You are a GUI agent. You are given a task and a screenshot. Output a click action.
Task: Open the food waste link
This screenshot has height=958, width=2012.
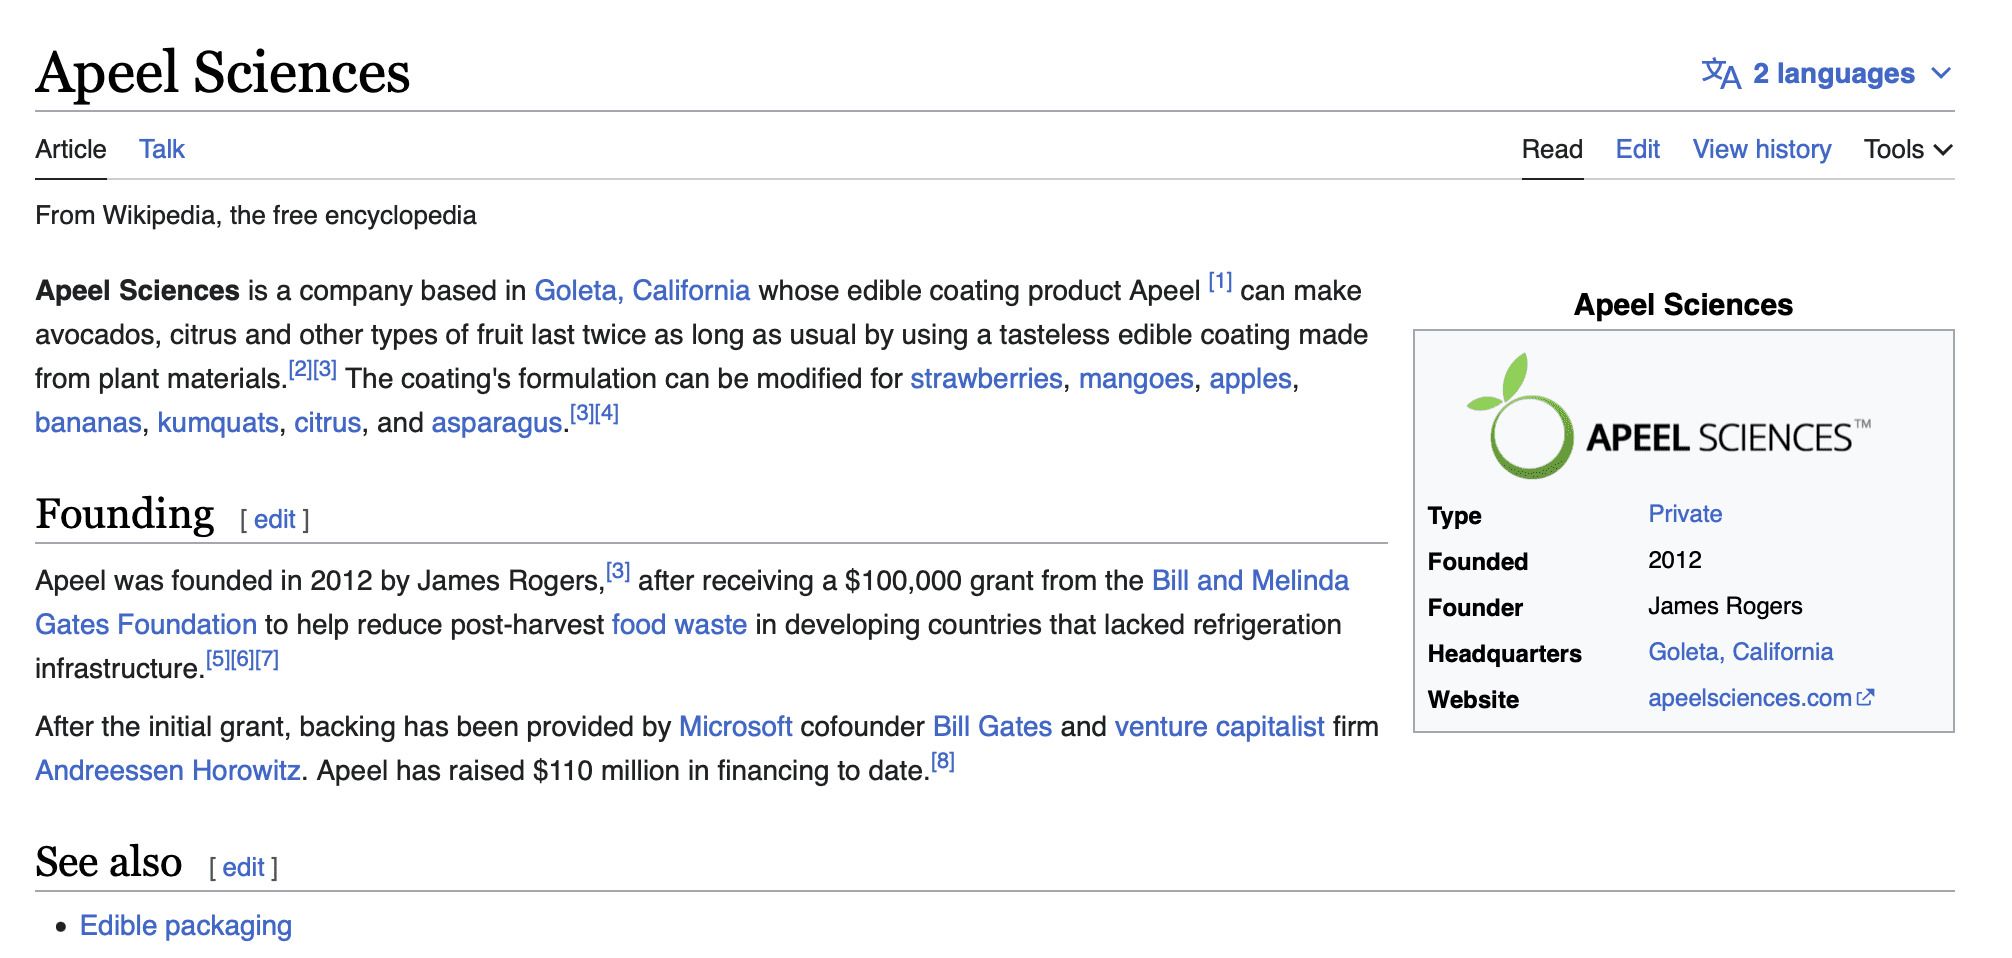(x=679, y=625)
